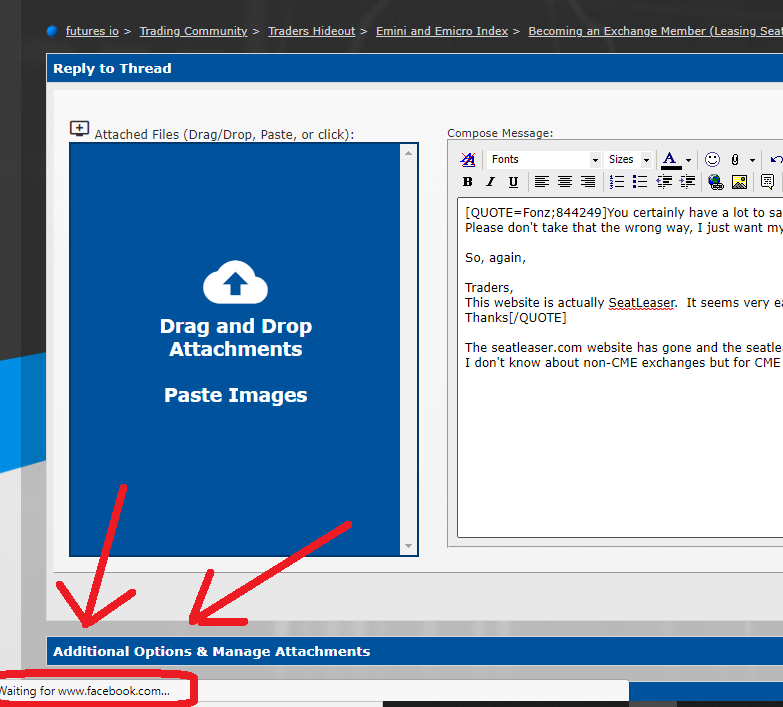783x707 pixels.
Task: Click the attachments list scroll up arrow
Action: (408, 153)
